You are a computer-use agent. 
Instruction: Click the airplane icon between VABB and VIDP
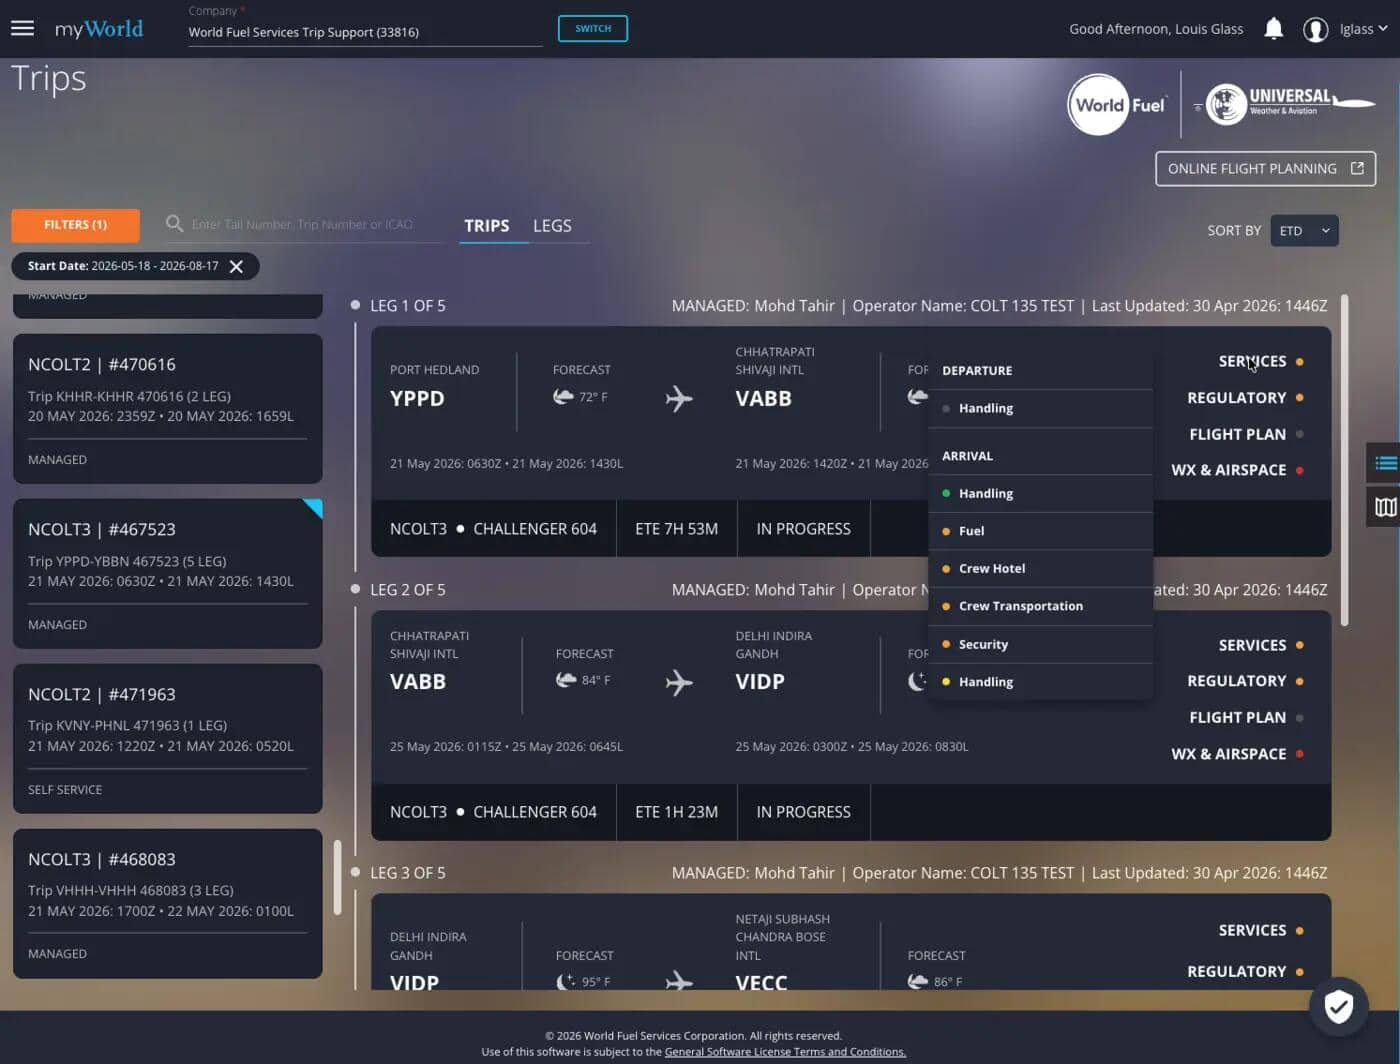[x=679, y=682]
